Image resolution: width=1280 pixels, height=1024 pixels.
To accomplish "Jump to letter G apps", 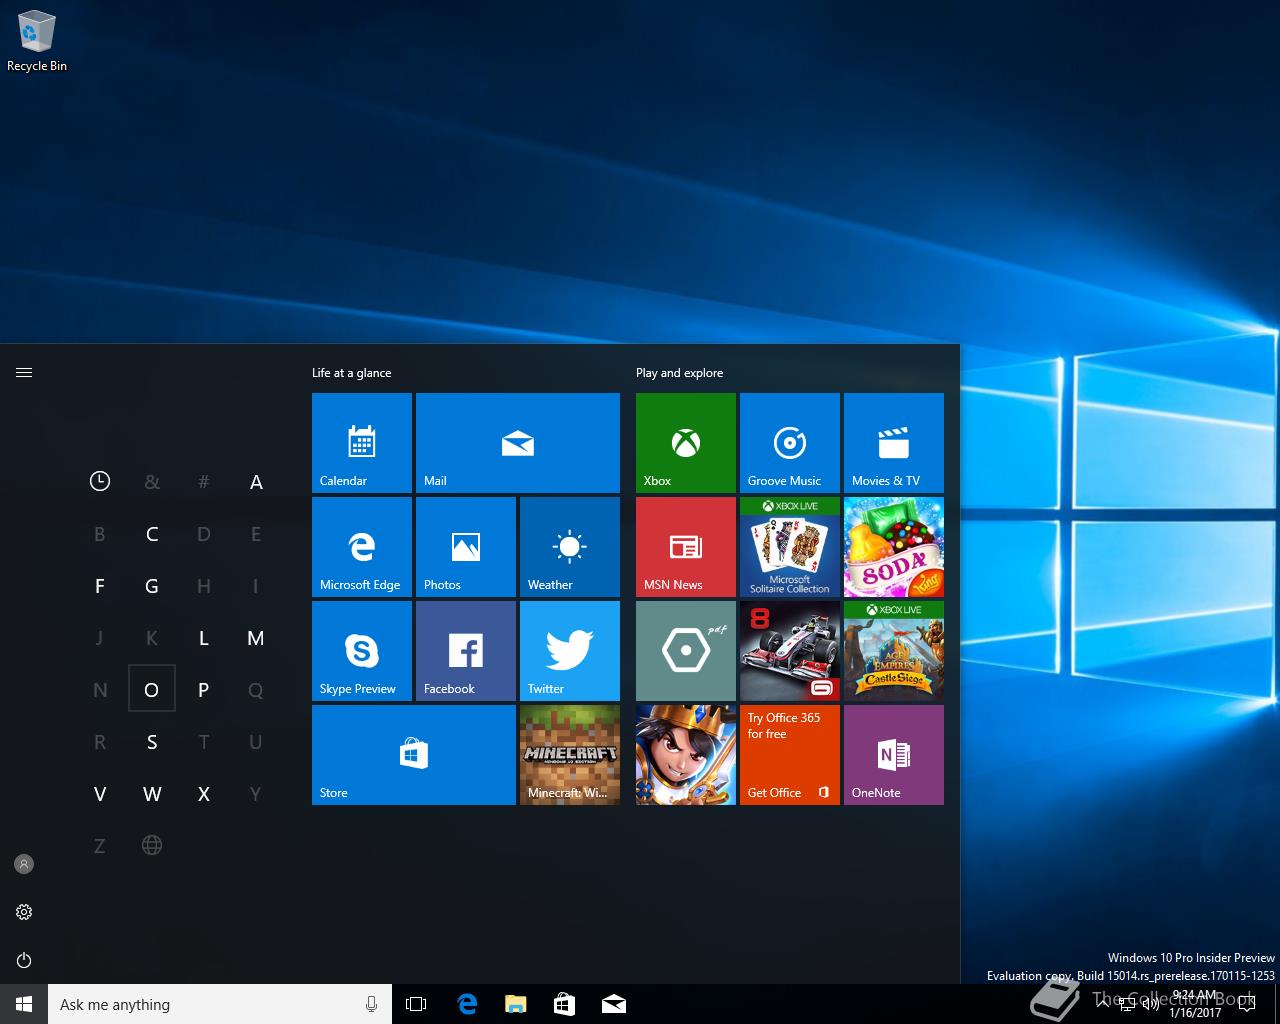I will point(152,586).
